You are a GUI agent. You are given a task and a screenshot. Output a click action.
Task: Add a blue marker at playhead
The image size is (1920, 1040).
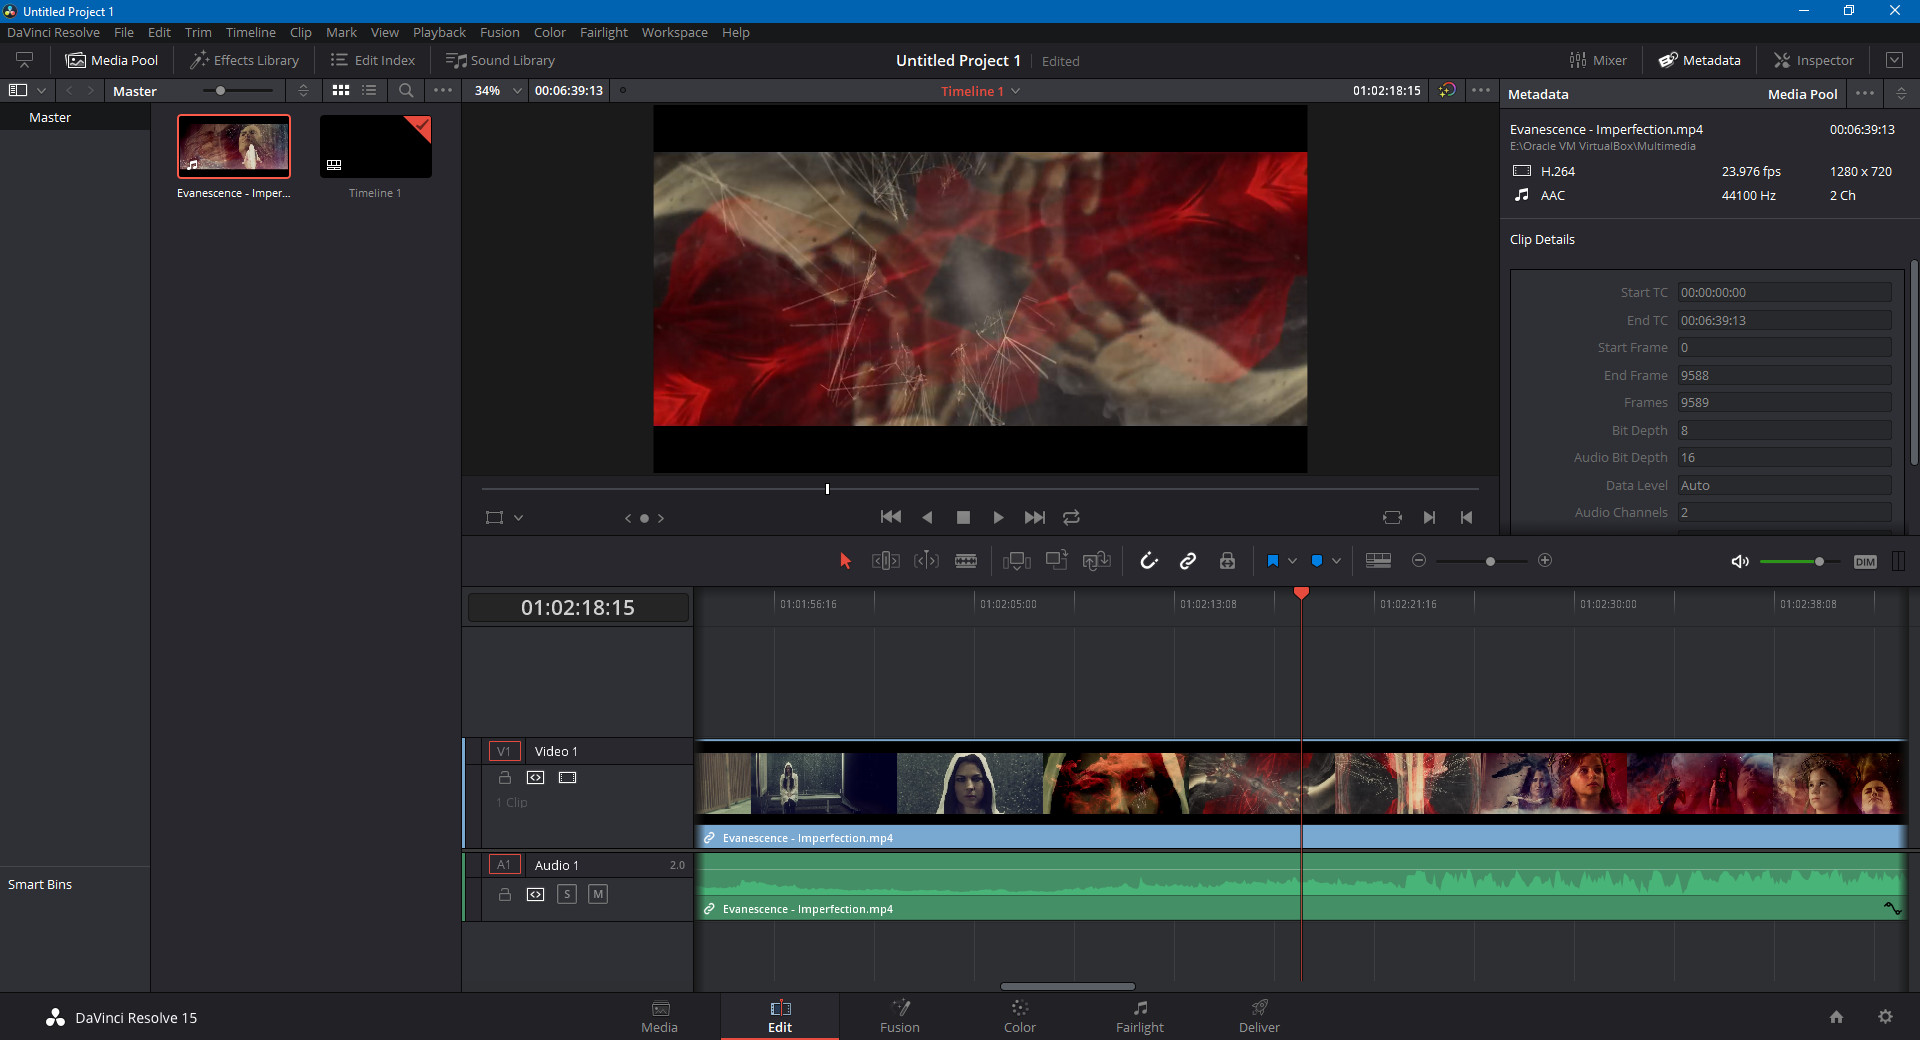[x=1317, y=561]
